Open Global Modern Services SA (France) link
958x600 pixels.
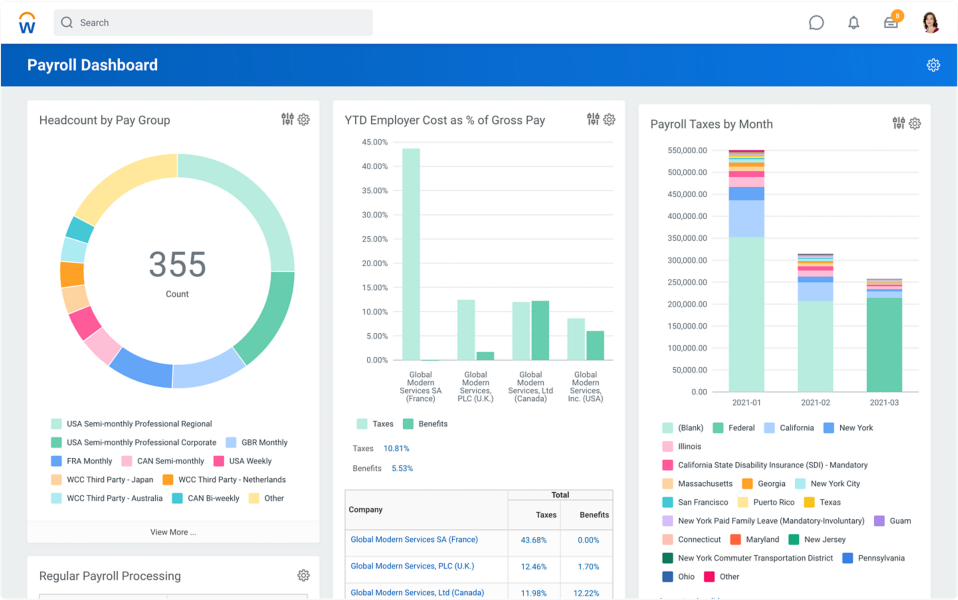[x=414, y=540]
